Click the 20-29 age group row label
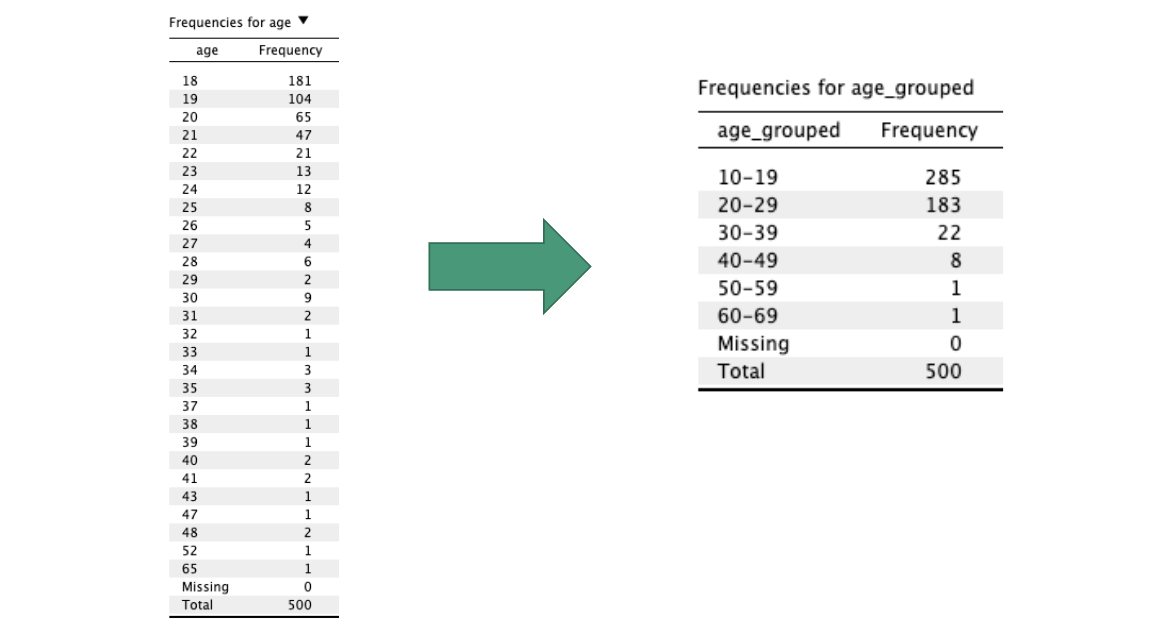 coord(747,205)
